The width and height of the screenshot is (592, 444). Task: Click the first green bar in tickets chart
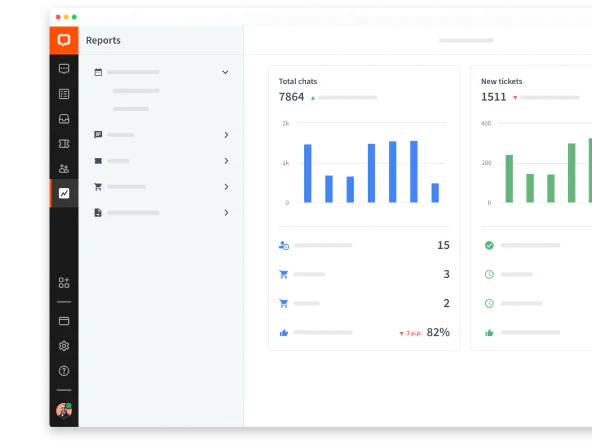click(509, 179)
